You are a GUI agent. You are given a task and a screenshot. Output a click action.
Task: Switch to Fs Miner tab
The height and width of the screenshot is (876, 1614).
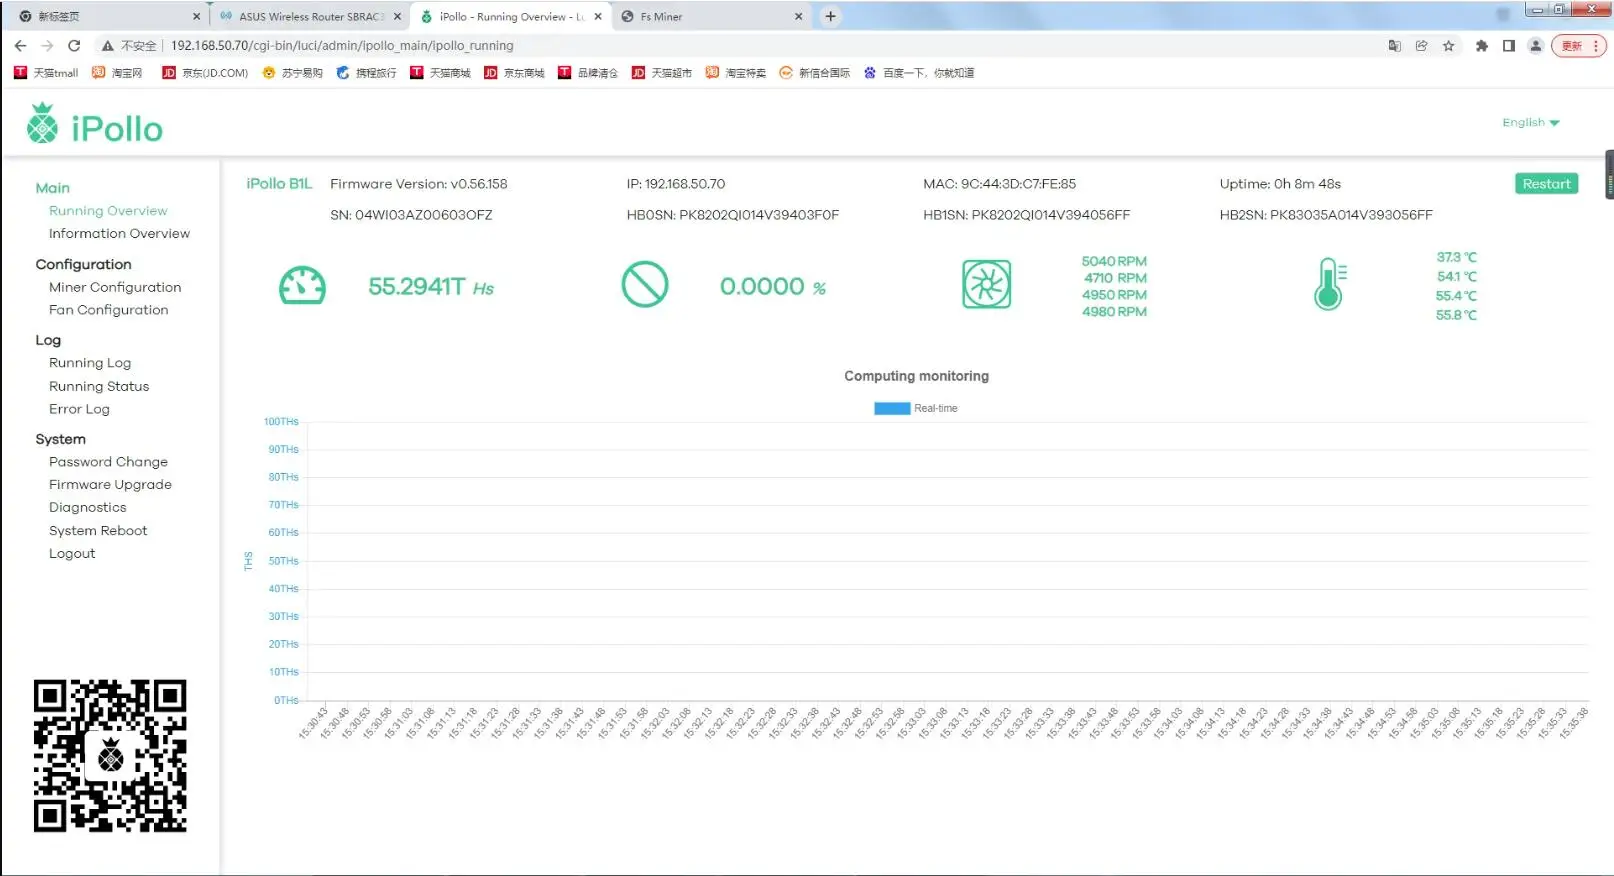[x=710, y=16]
